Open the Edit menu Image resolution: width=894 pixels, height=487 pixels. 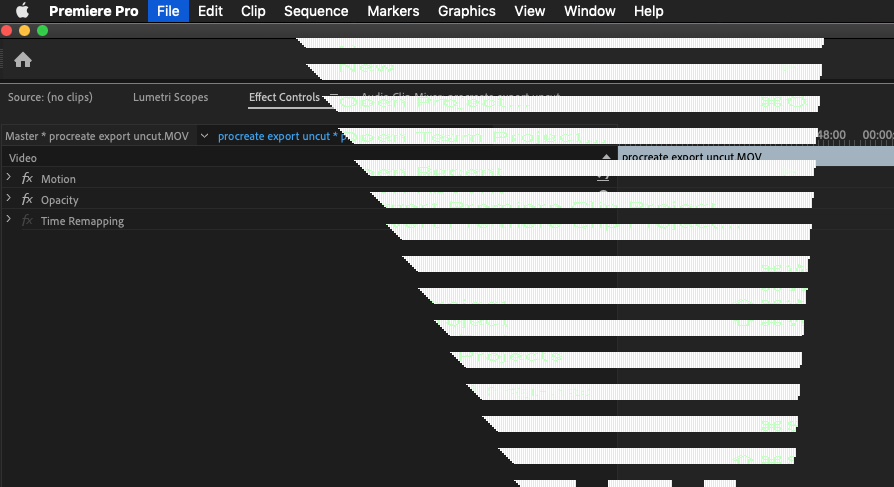[210, 11]
